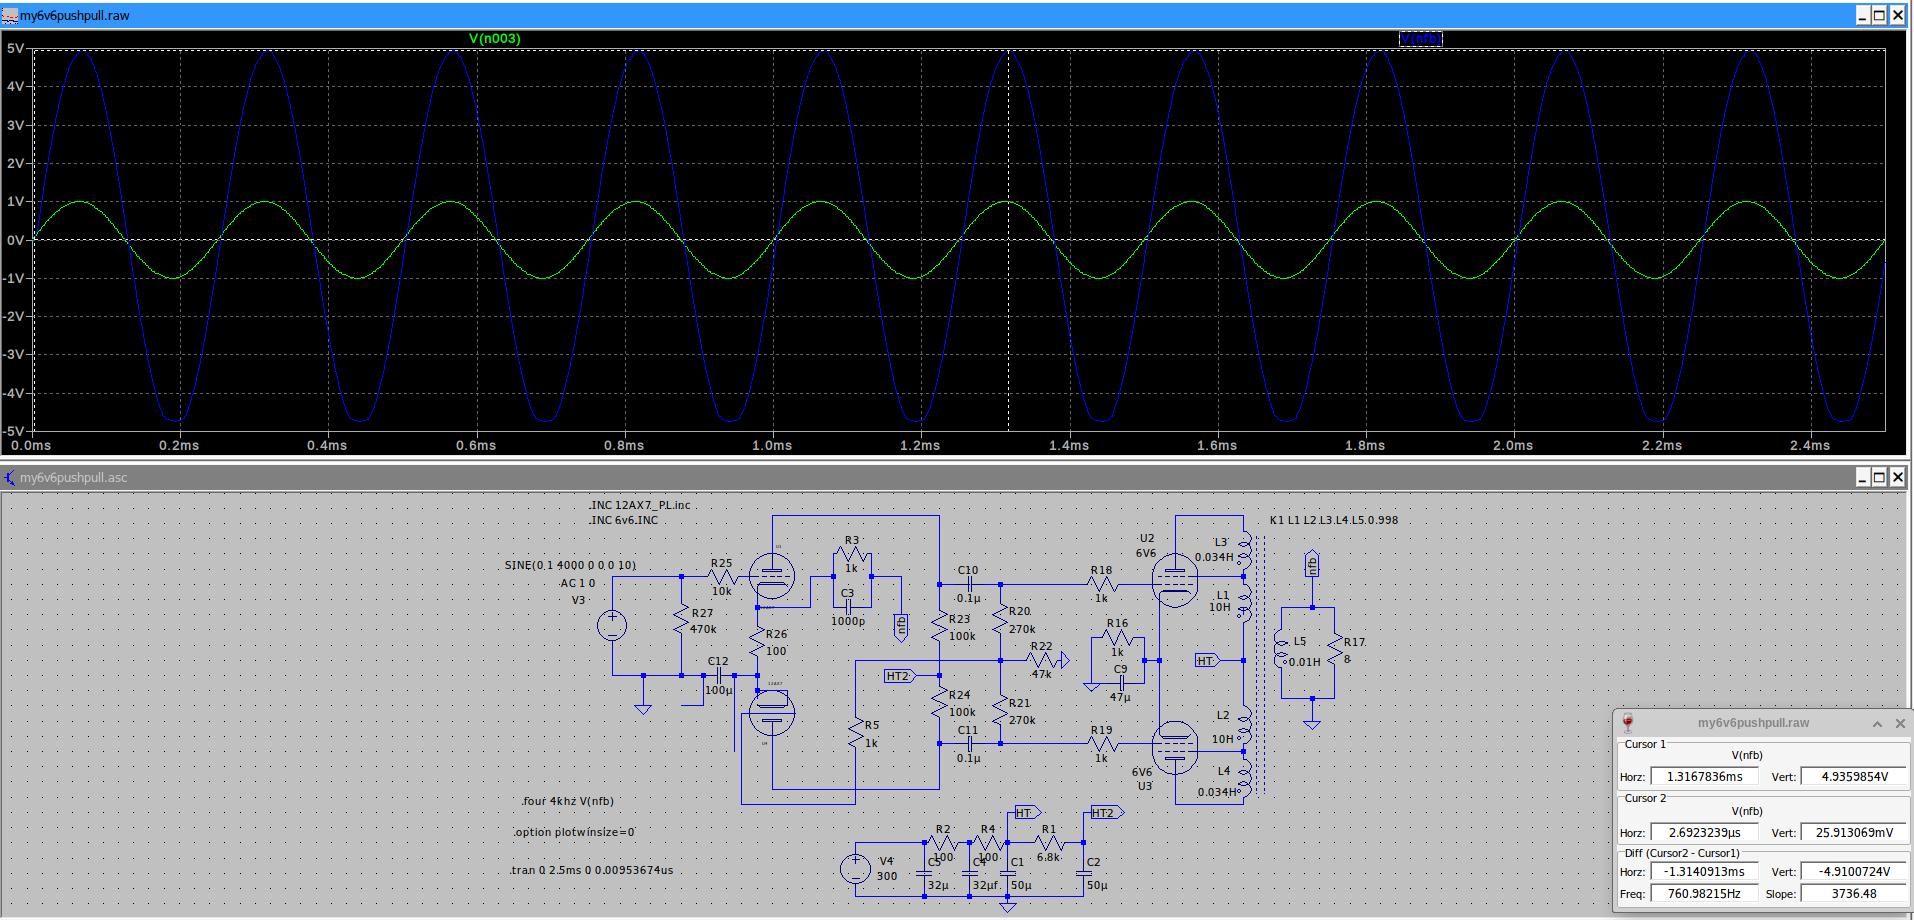This screenshot has width=1914, height=920.
Task: Click capacitor C9 47µ symbol
Action: tap(1120, 682)
